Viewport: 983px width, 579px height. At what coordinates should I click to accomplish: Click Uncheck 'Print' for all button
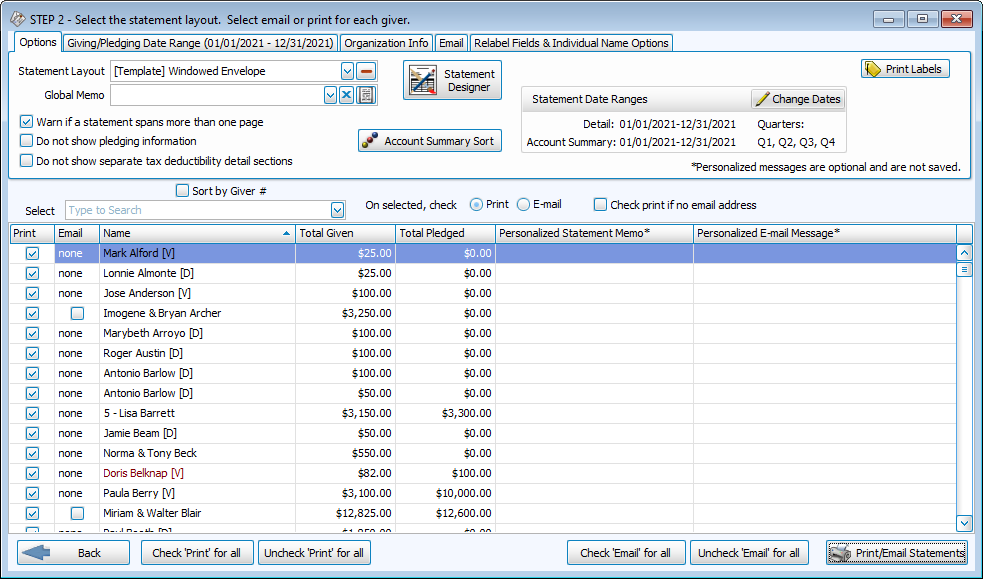(x=314, y=552)
